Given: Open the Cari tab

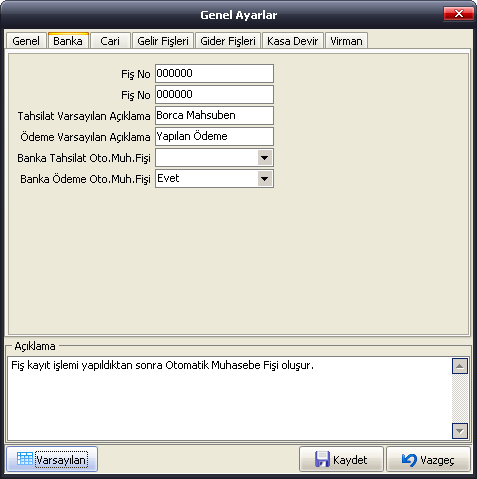Looking at the screenshot, I should click(110, 41).
